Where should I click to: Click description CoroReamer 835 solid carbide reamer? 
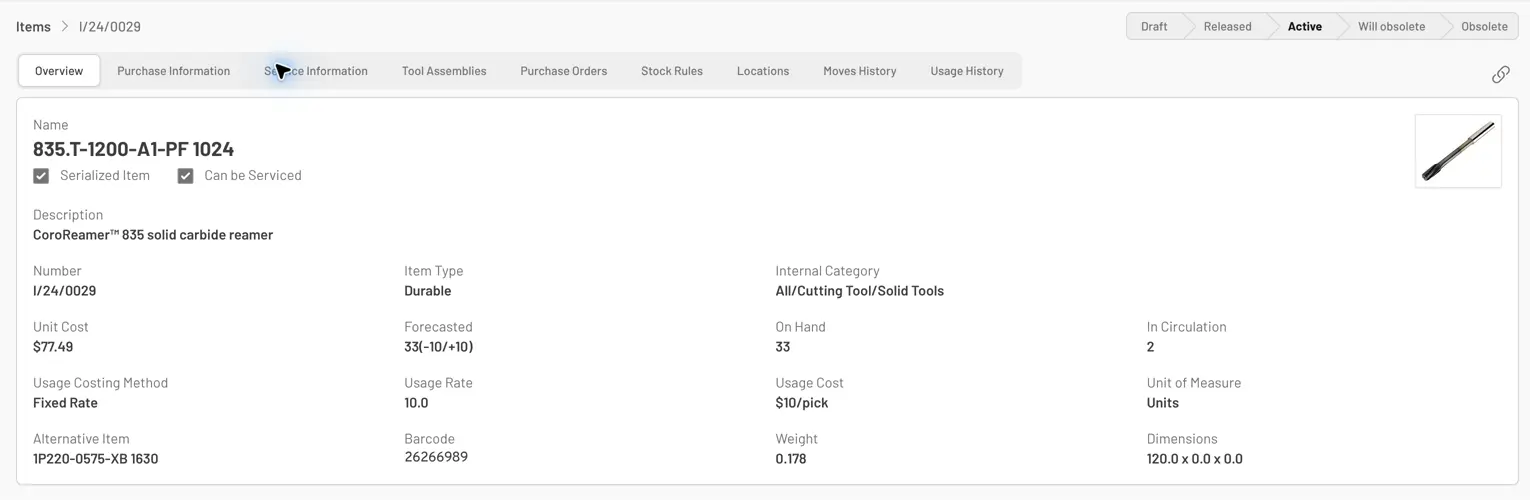(153, 235)
